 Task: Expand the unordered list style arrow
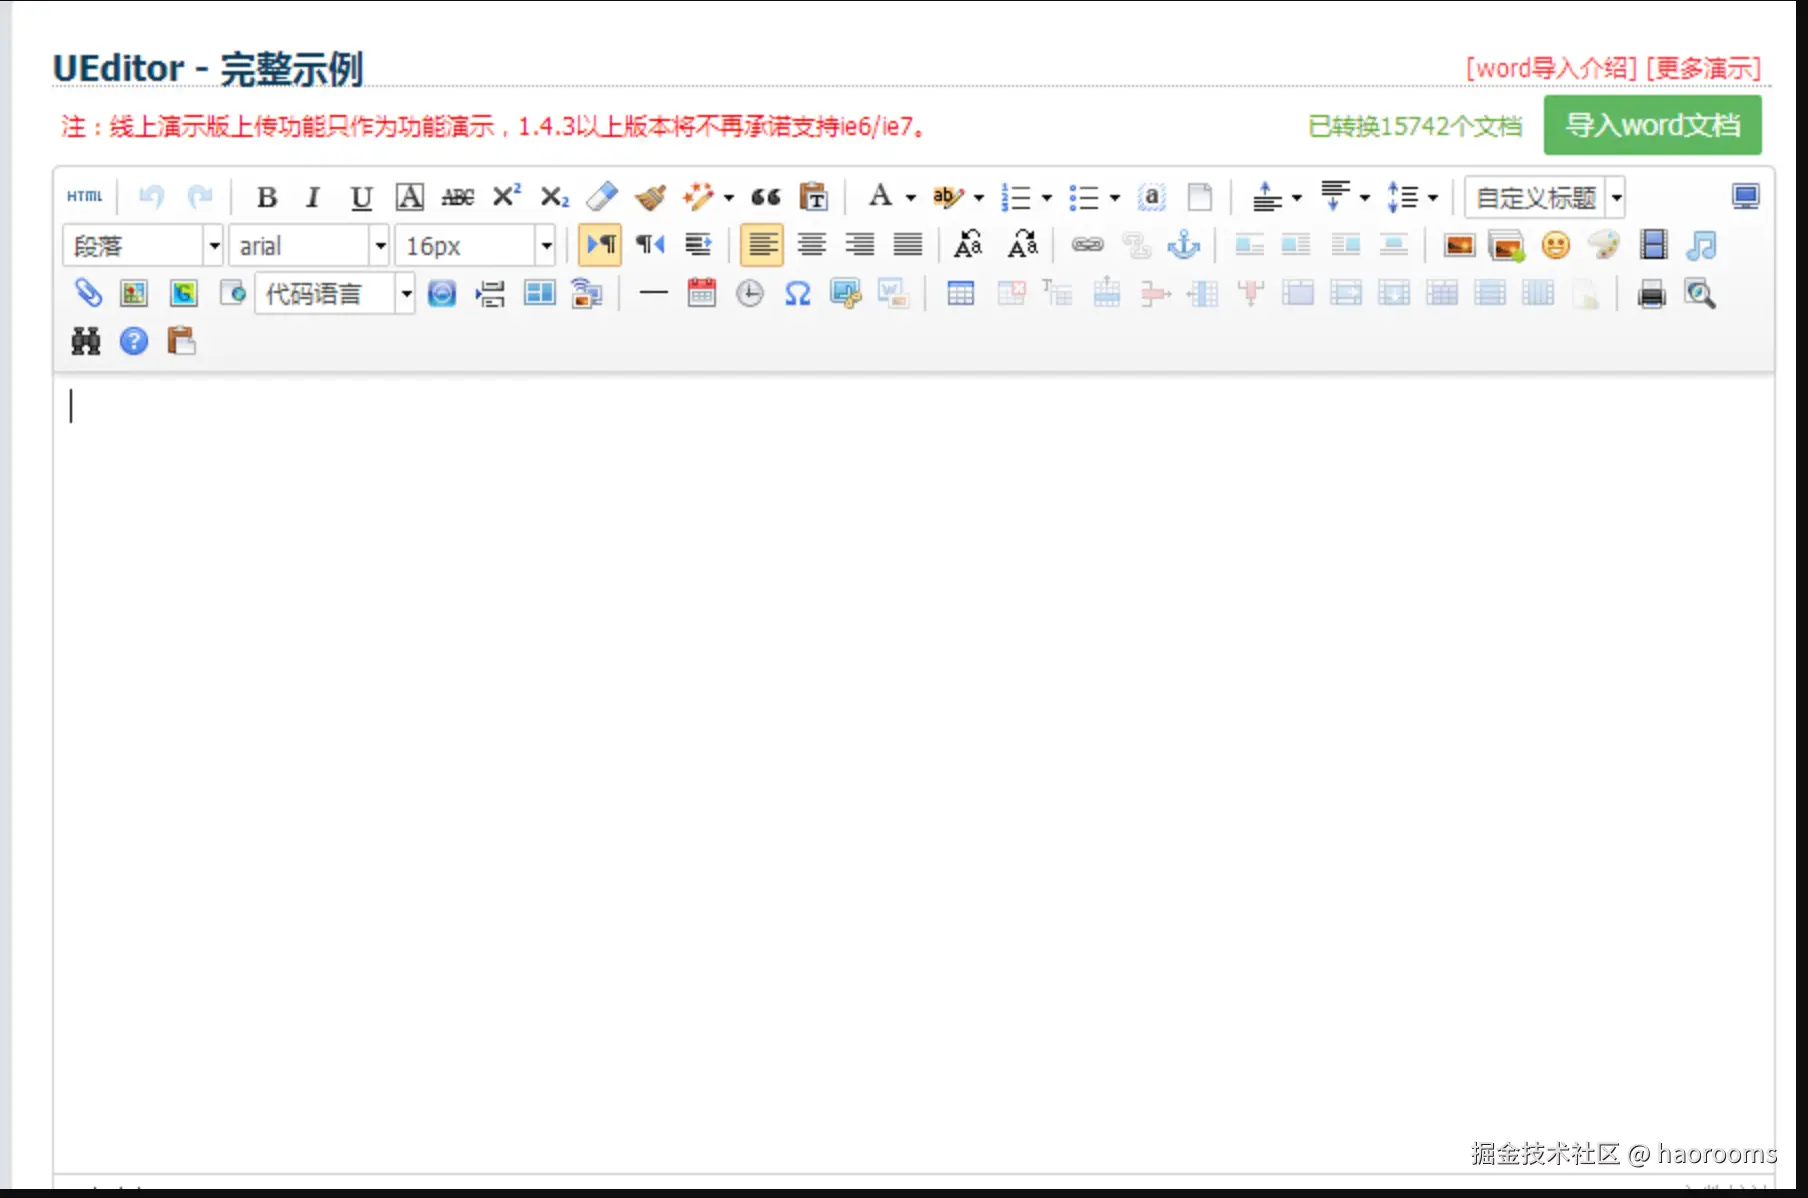(1115, 198)
